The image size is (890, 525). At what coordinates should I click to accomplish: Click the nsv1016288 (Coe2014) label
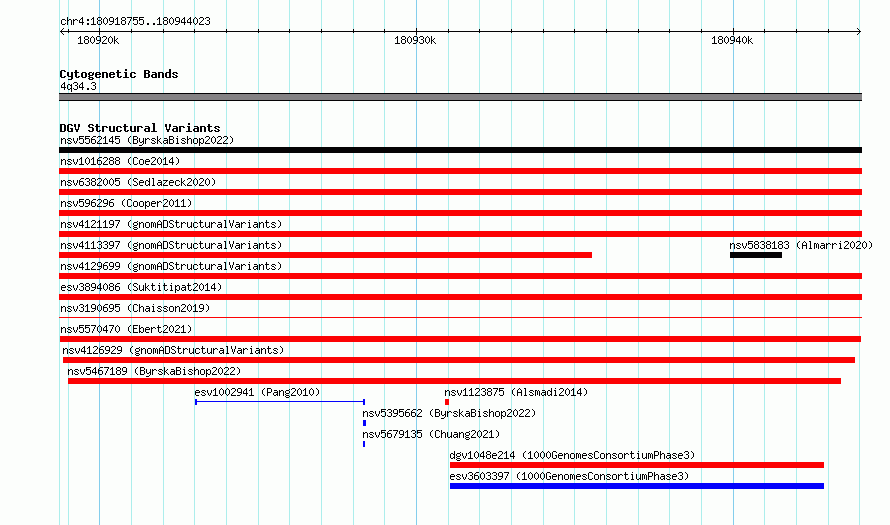120,161
